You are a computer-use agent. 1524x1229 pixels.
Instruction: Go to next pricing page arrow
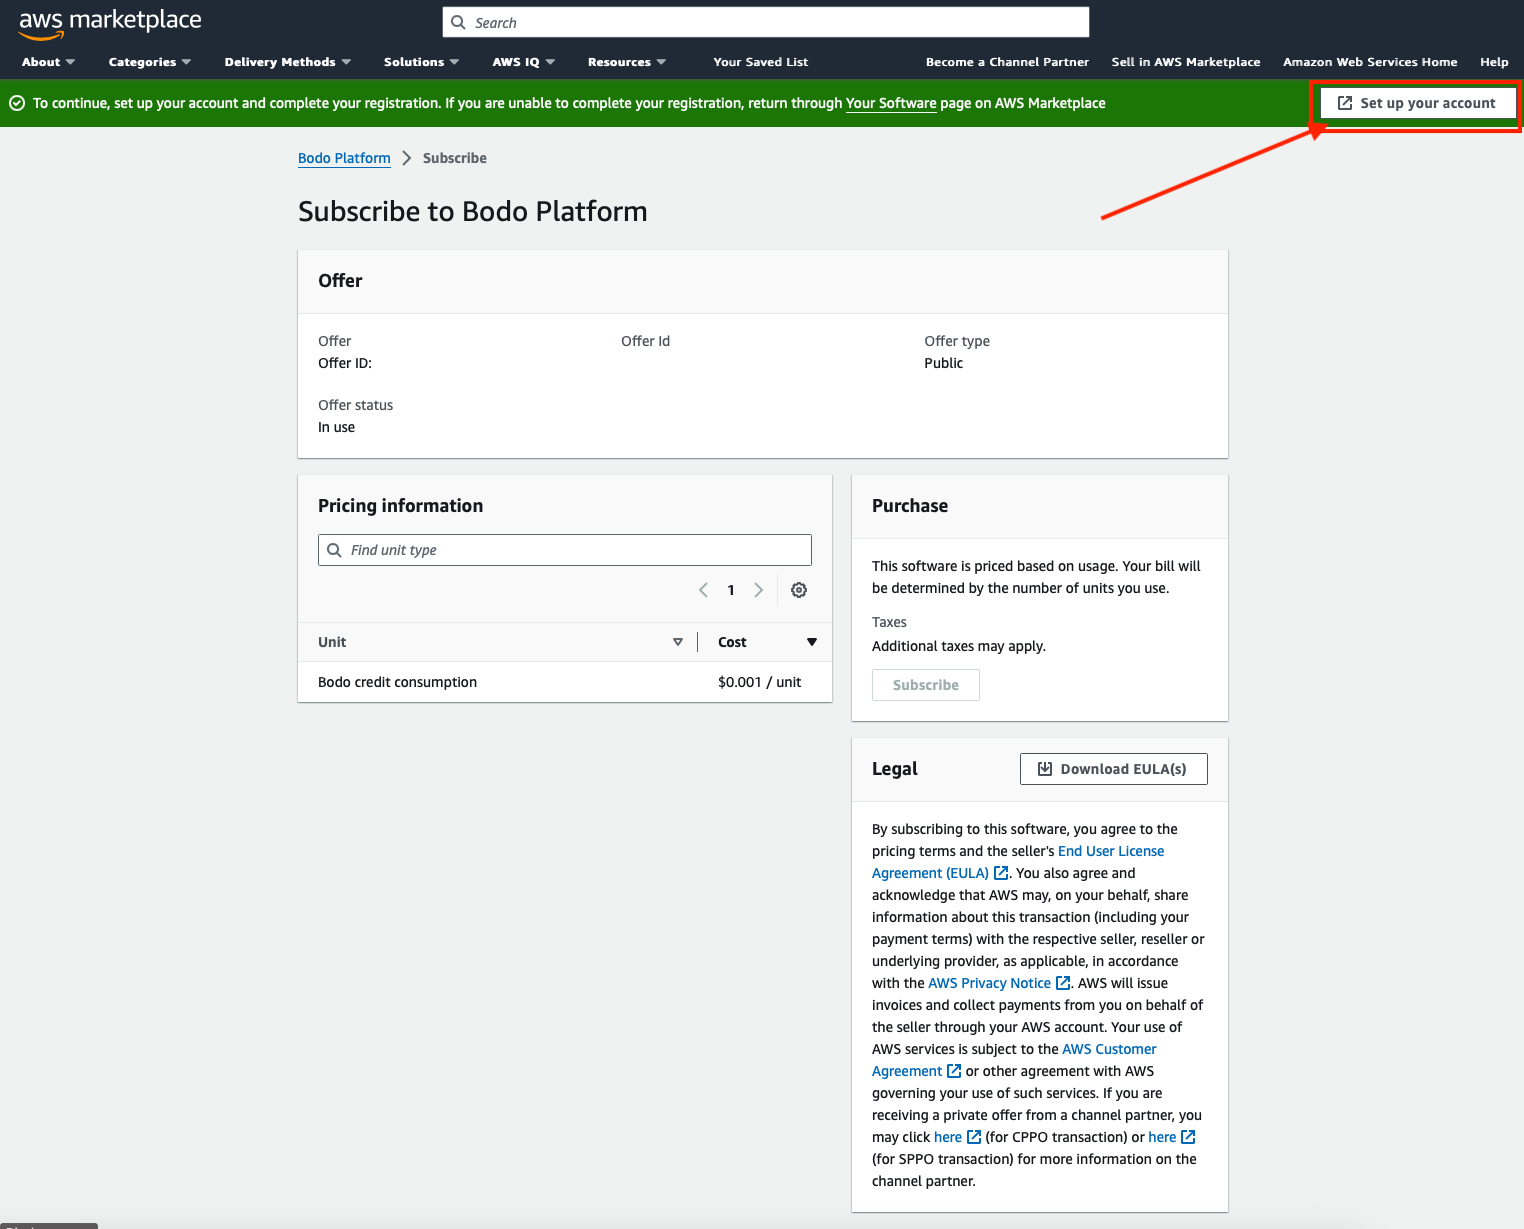point(759,590)
